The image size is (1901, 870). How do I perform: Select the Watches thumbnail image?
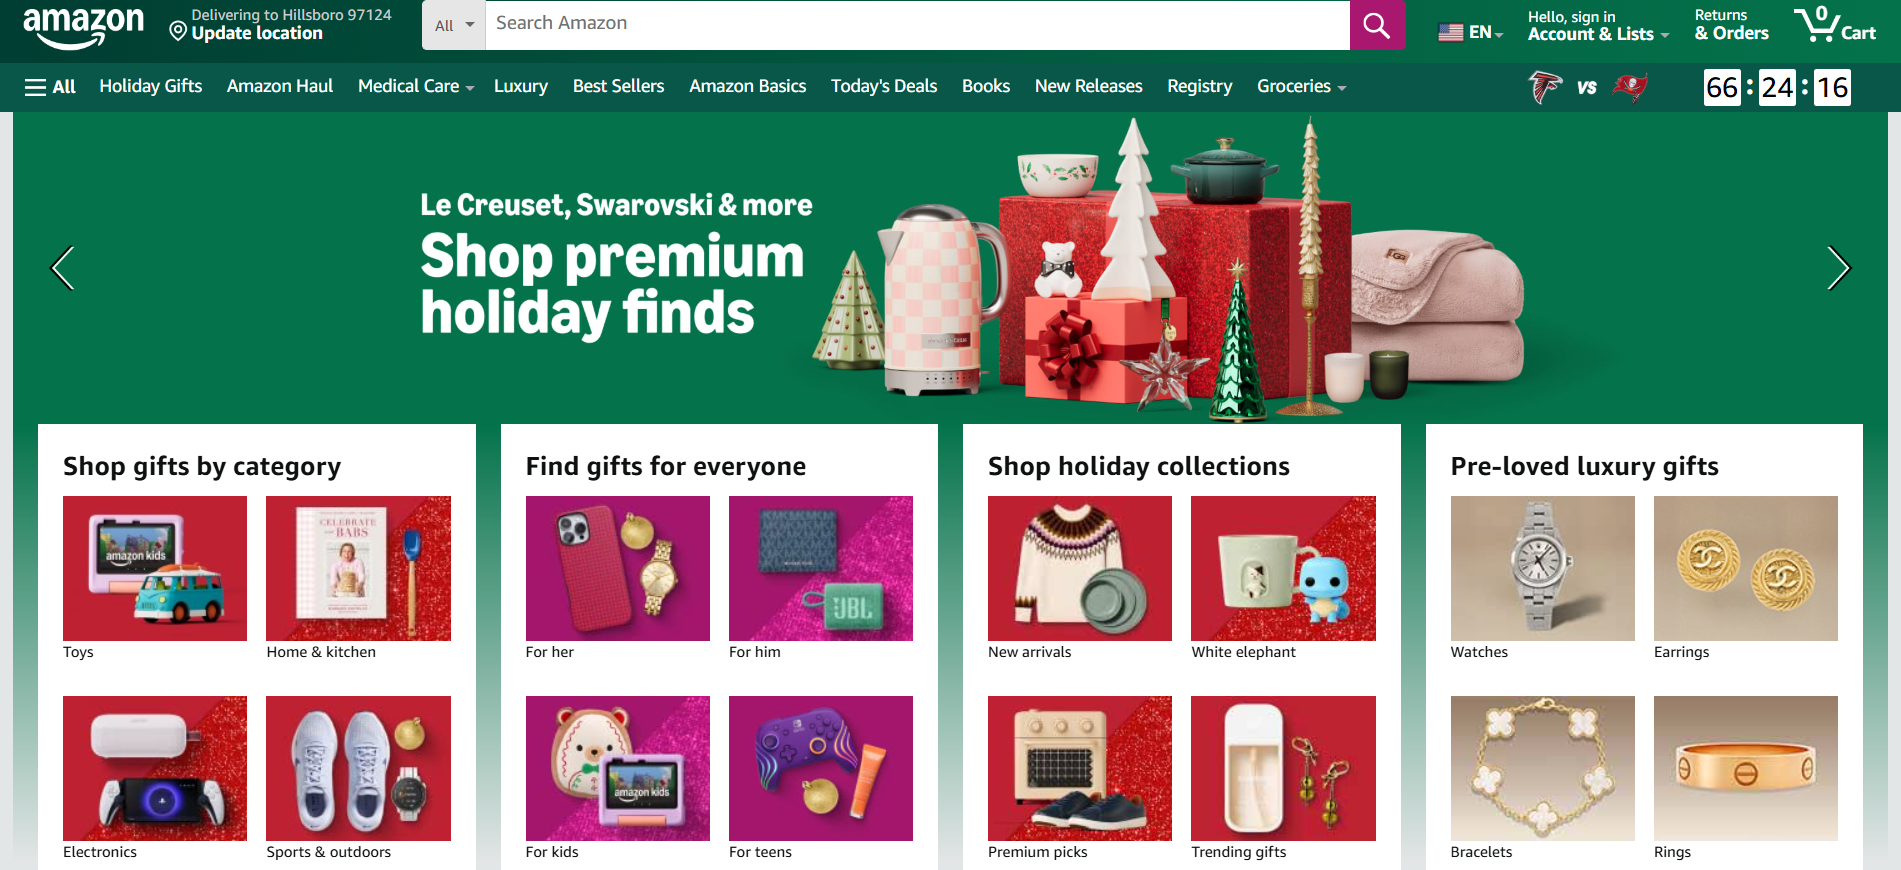pos(1542,568)
